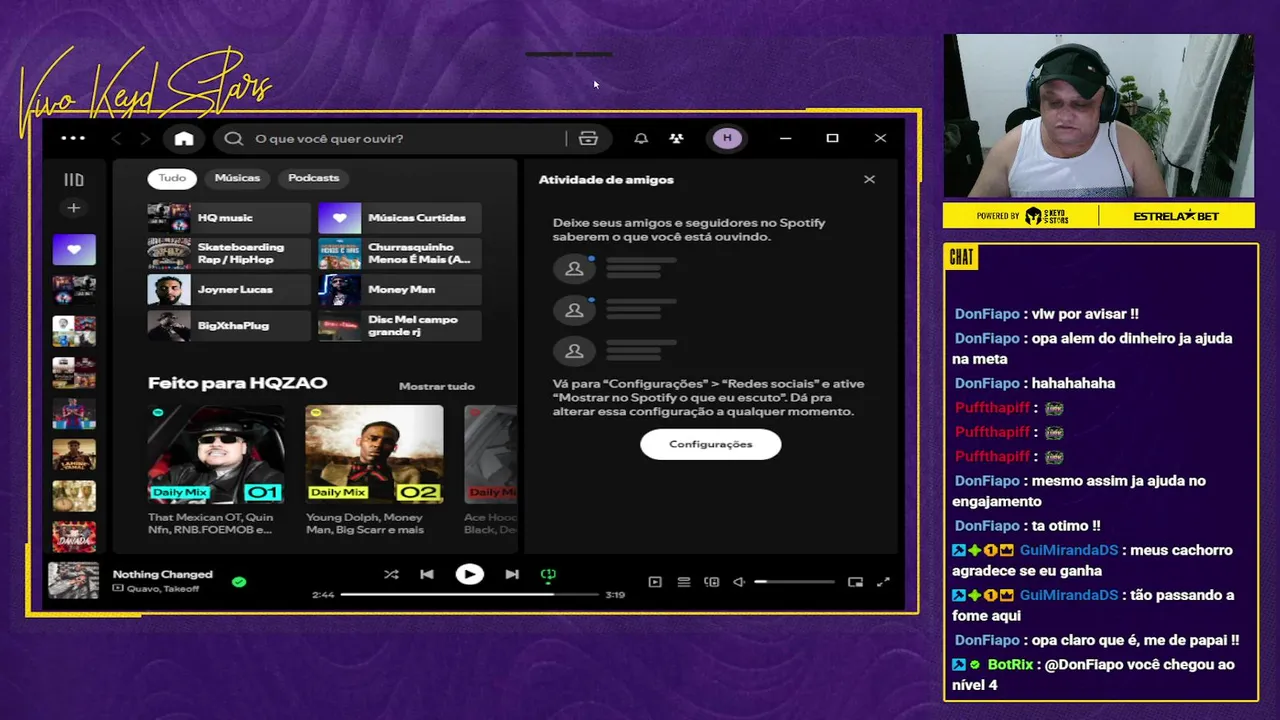Collapse Your Library icon in sidebar
Viewport: 1280px width, 720px height.
tap(74, 180)
